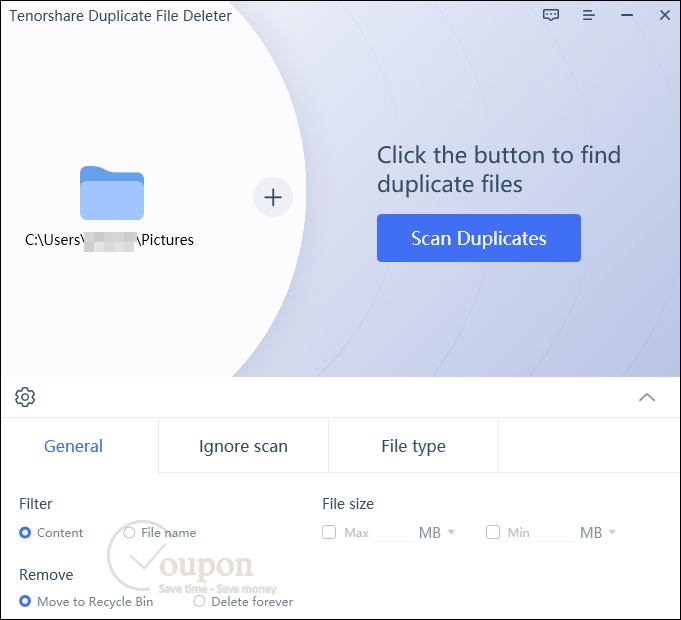Screen dimensions: 681x620
Task: Open the feedback chat icon
Action: coord(551,15)
